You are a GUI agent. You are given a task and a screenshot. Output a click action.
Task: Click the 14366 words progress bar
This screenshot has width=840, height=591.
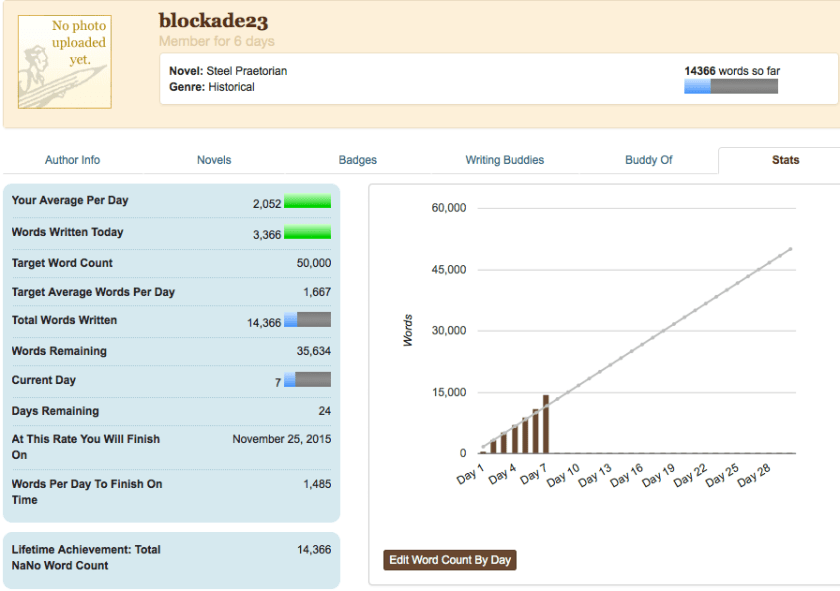click(730, 86)
